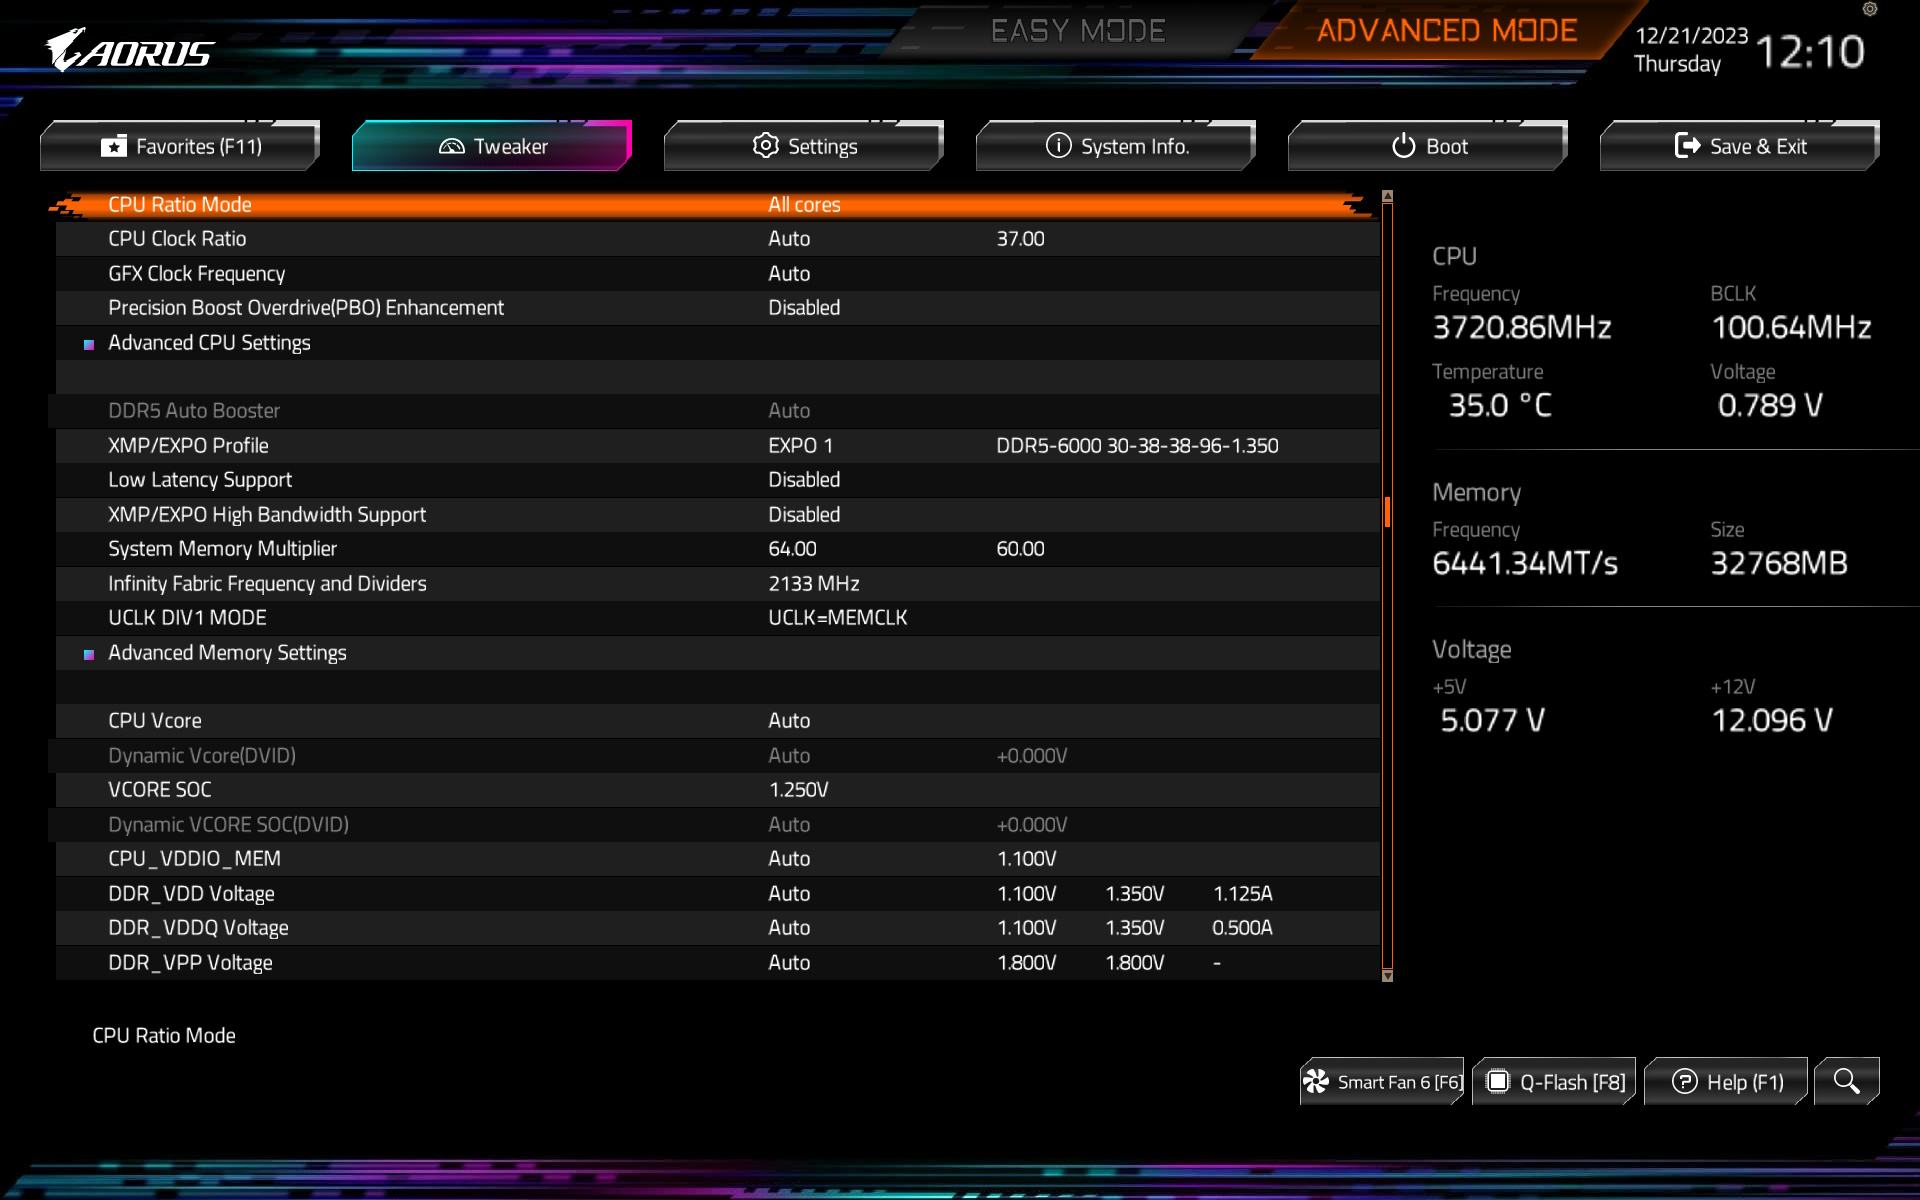Expand Advanced CPU Settings submenu
The height and width of the screenshot is (1200, 1920).
click(x=209, y=343)
